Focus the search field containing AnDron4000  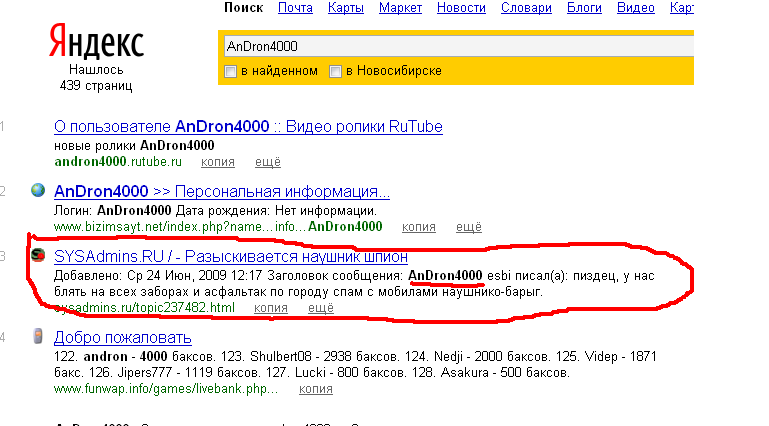[459, 46]
